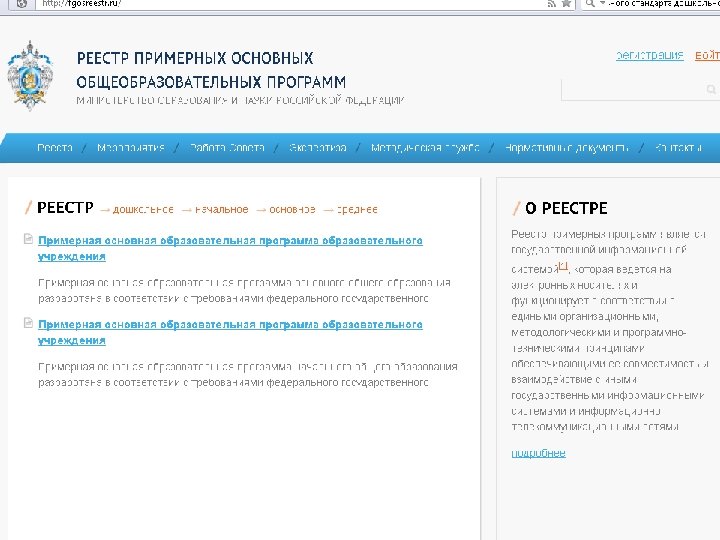720x540 pixels.
Task: Open the 'регистрация' link
Action: point(649,56)
